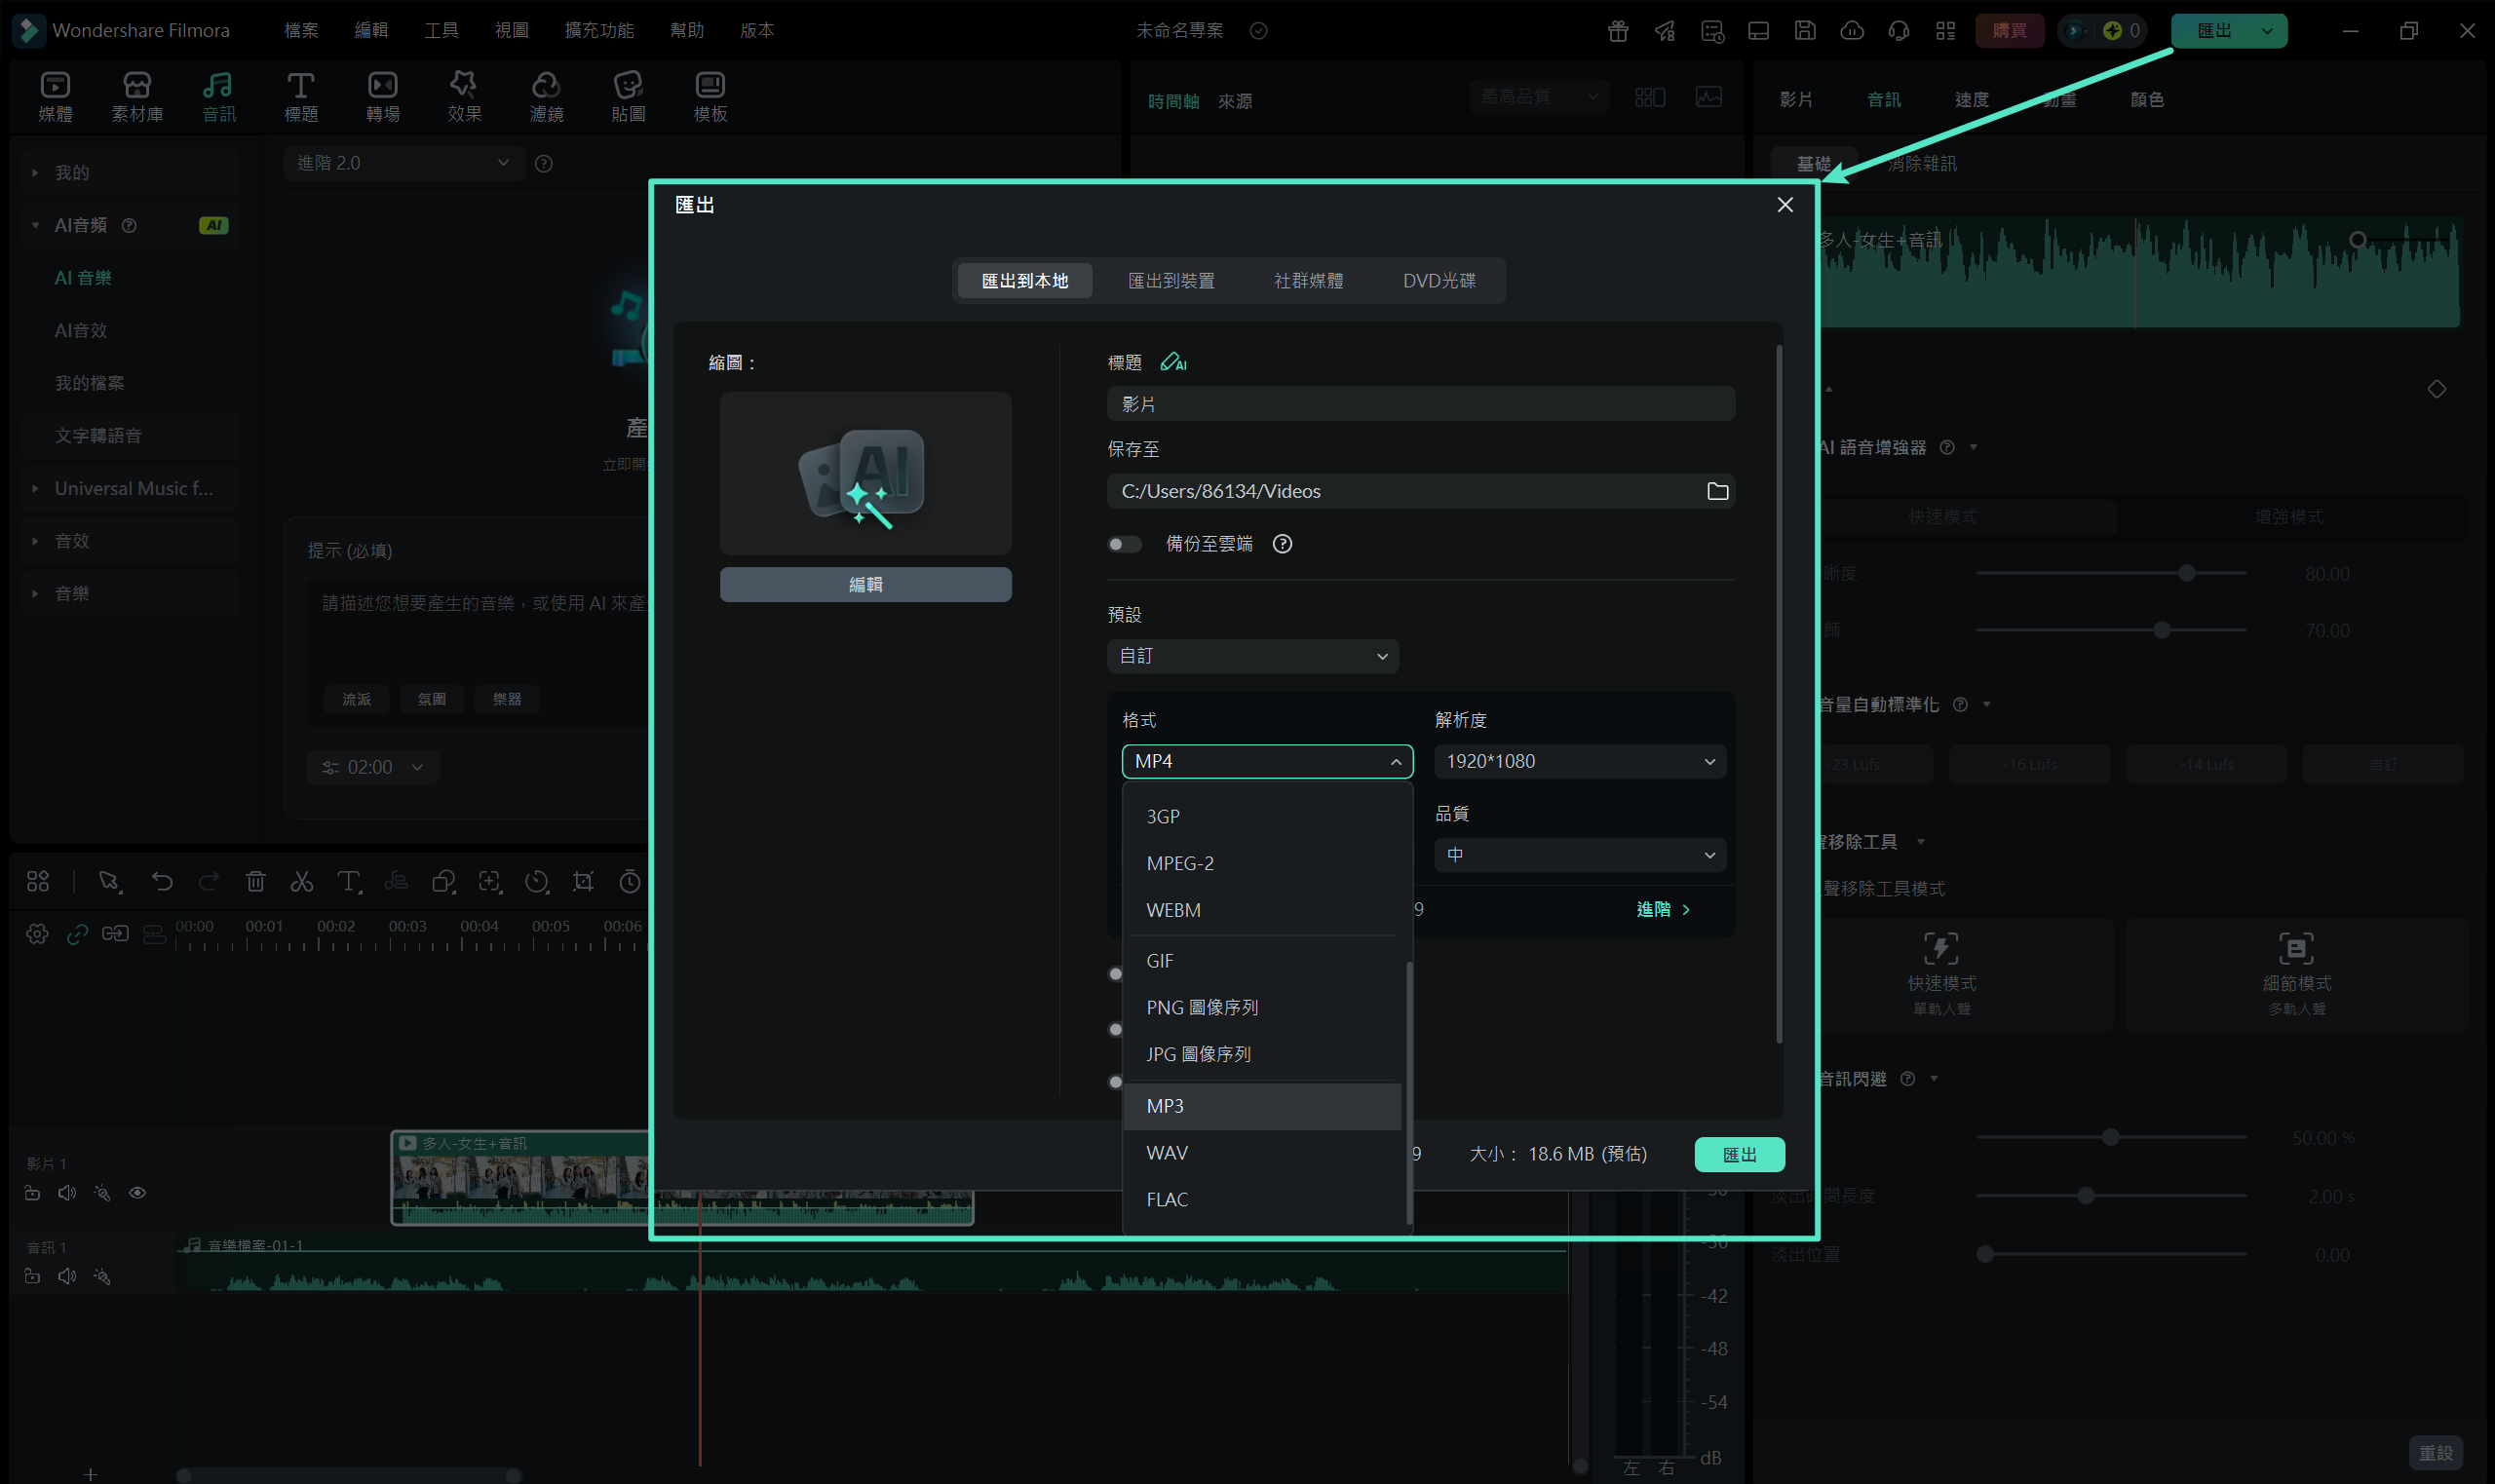Open the quality dropdown in export dialog

(x=1579, y=855)
